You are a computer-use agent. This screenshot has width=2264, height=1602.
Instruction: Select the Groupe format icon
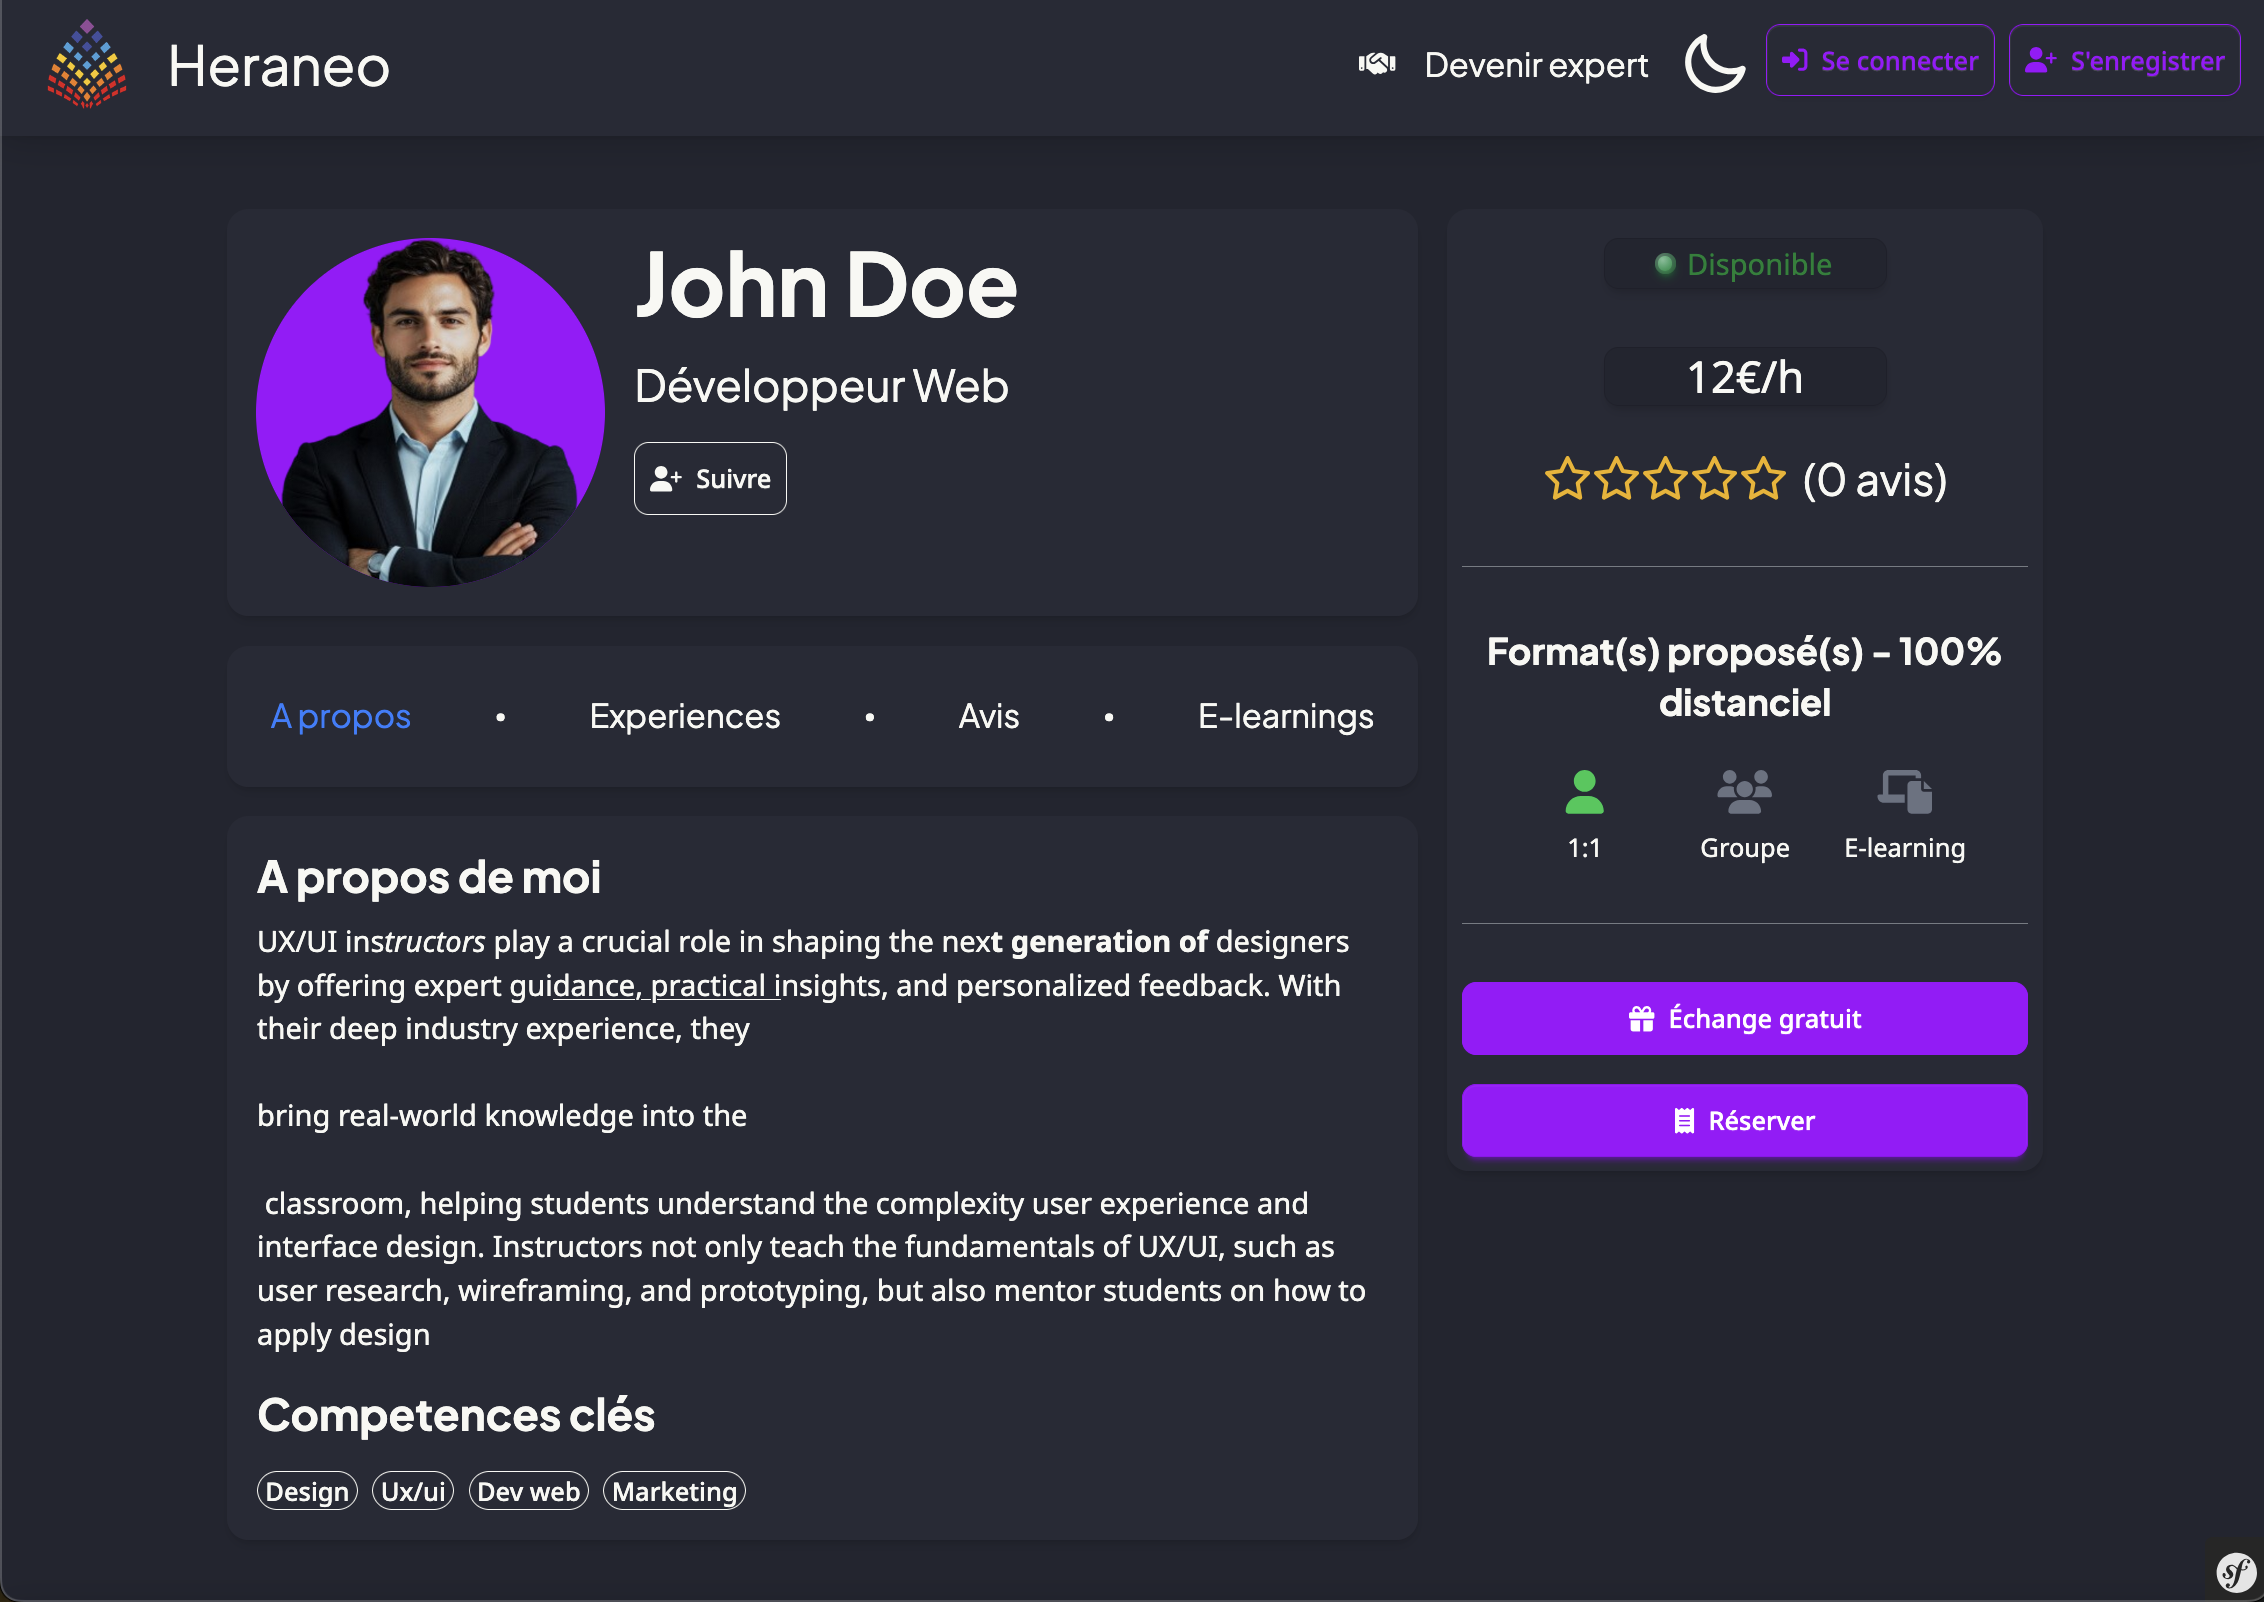tap(1744, 792)
